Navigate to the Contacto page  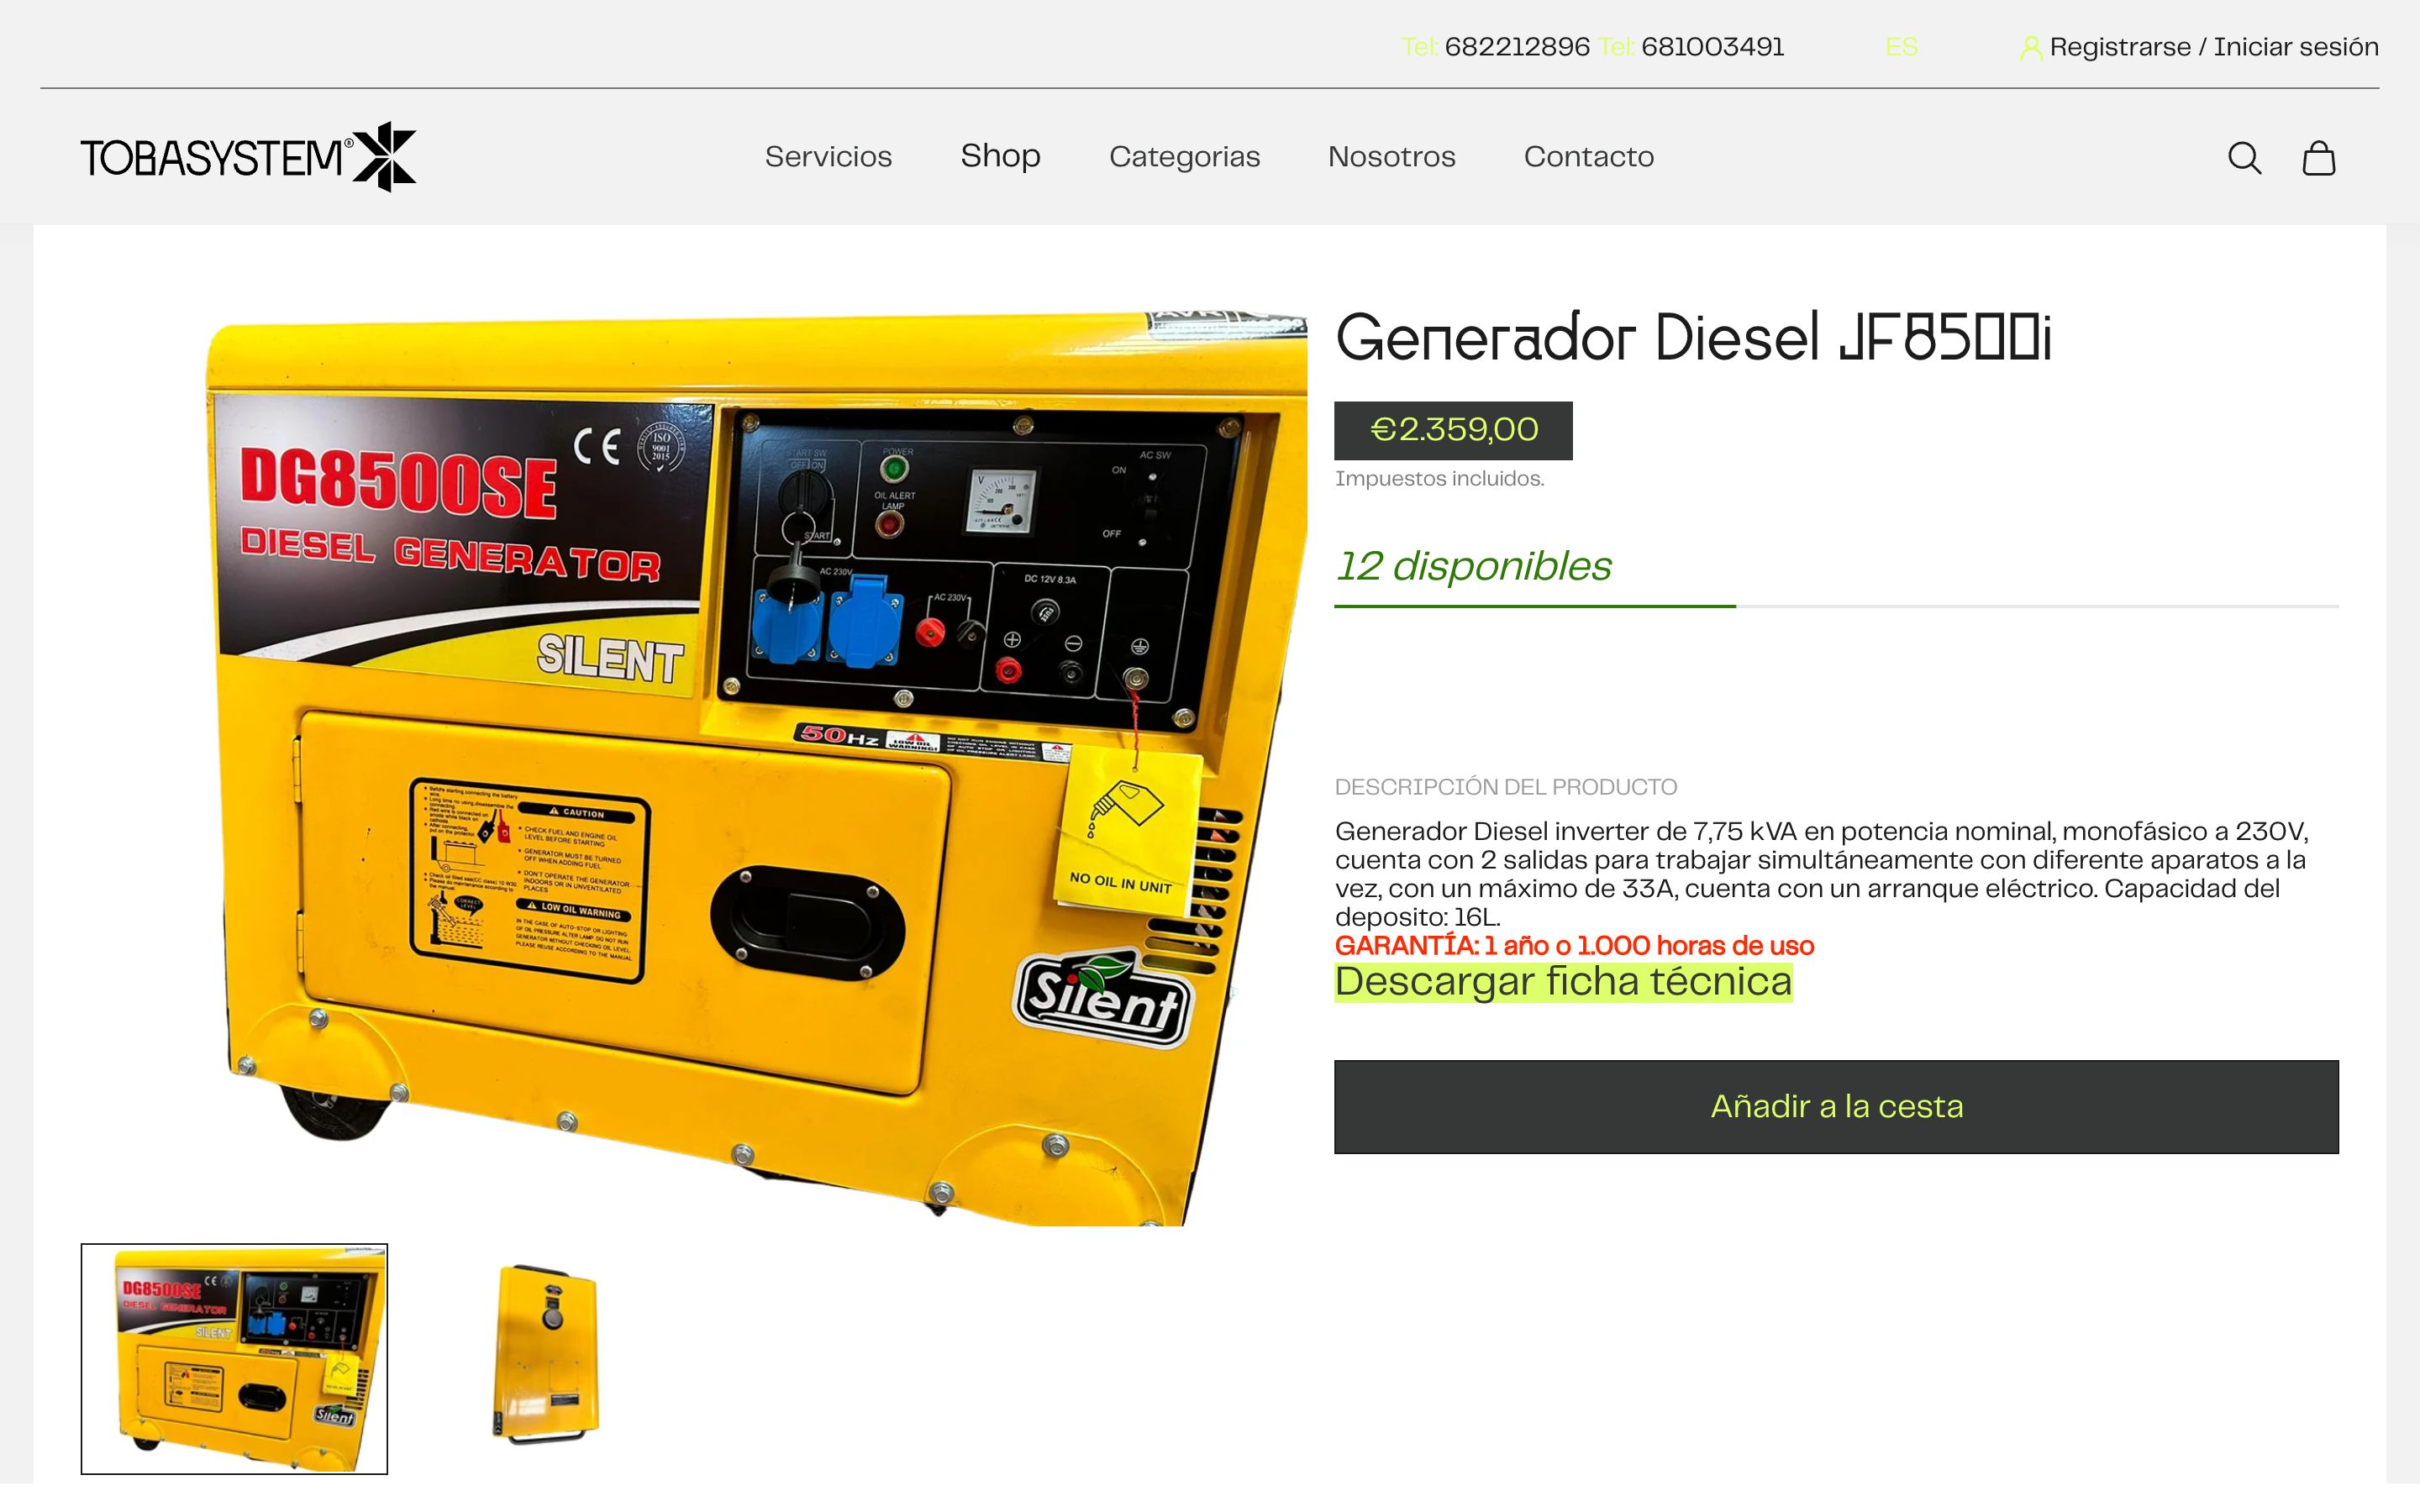coord(1588,157)
